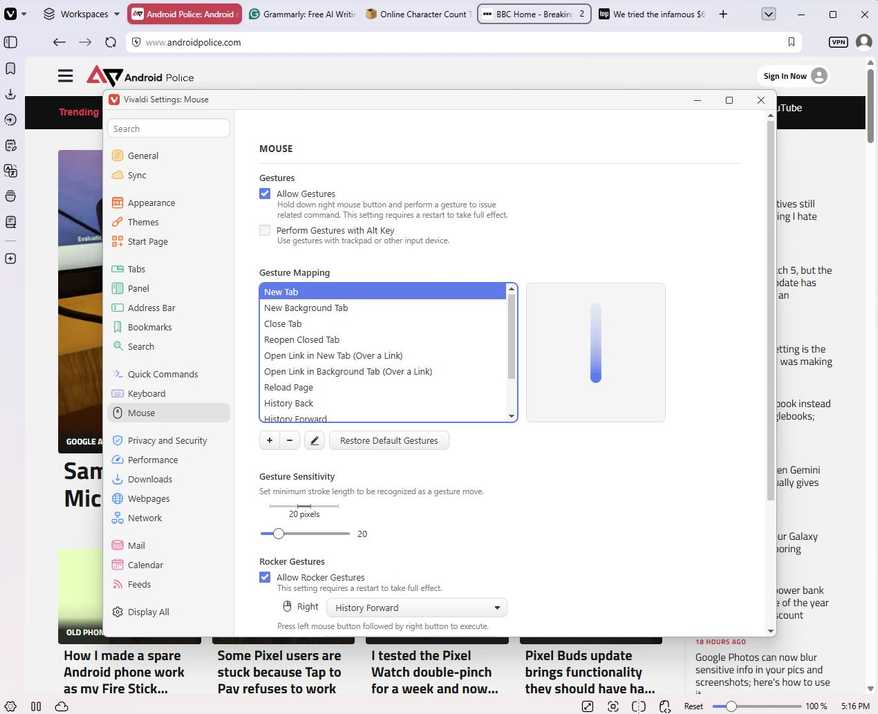Image resolution: width=878 pixels, height=714 pixels.
Task: Click the VPN icon in address bar
Action: [838, 42]
